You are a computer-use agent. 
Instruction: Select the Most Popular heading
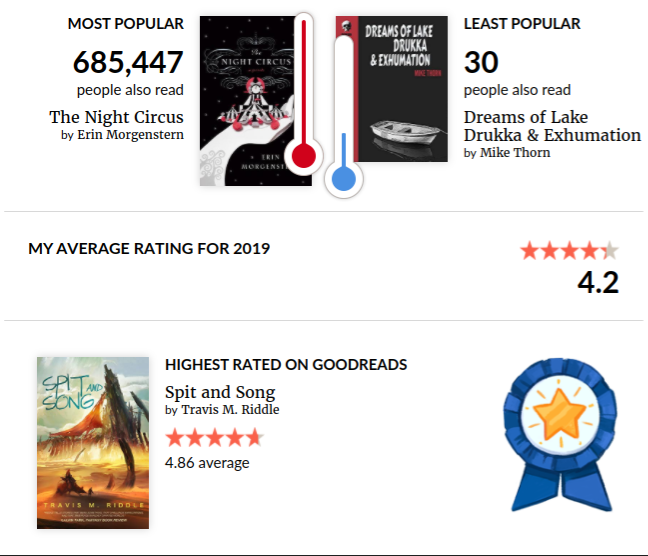(126, 23)
